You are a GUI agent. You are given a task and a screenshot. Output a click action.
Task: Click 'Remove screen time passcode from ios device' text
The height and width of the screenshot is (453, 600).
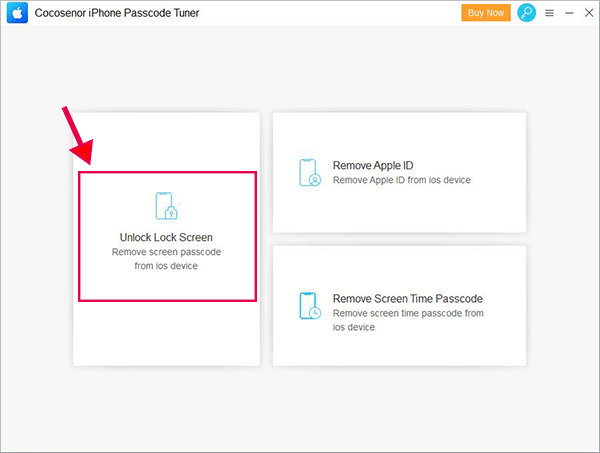point(408,320)
